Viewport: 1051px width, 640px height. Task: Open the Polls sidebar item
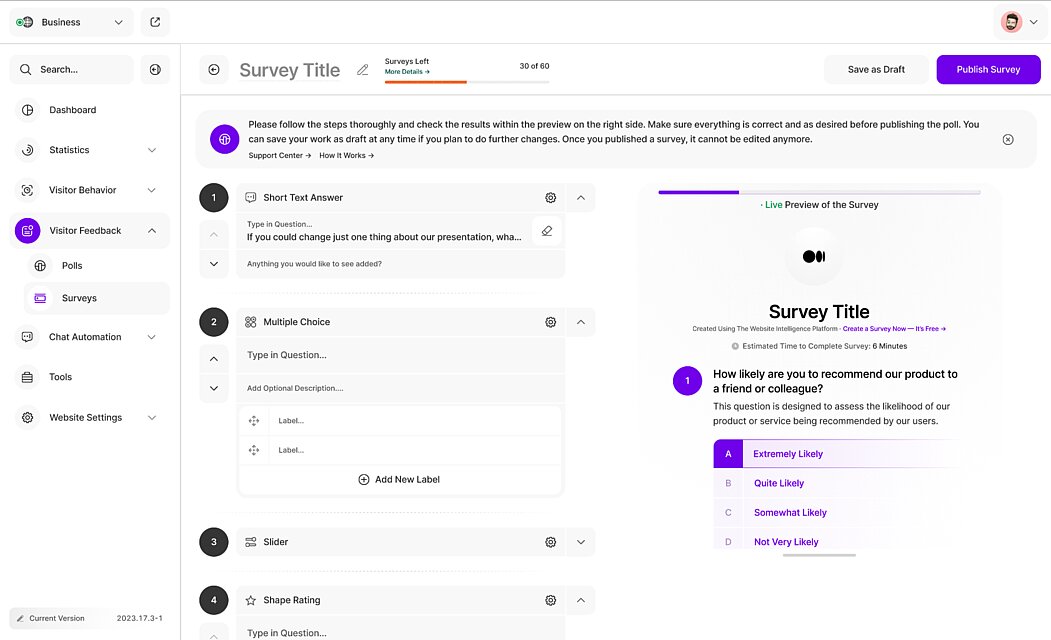(x=72, y=266)
